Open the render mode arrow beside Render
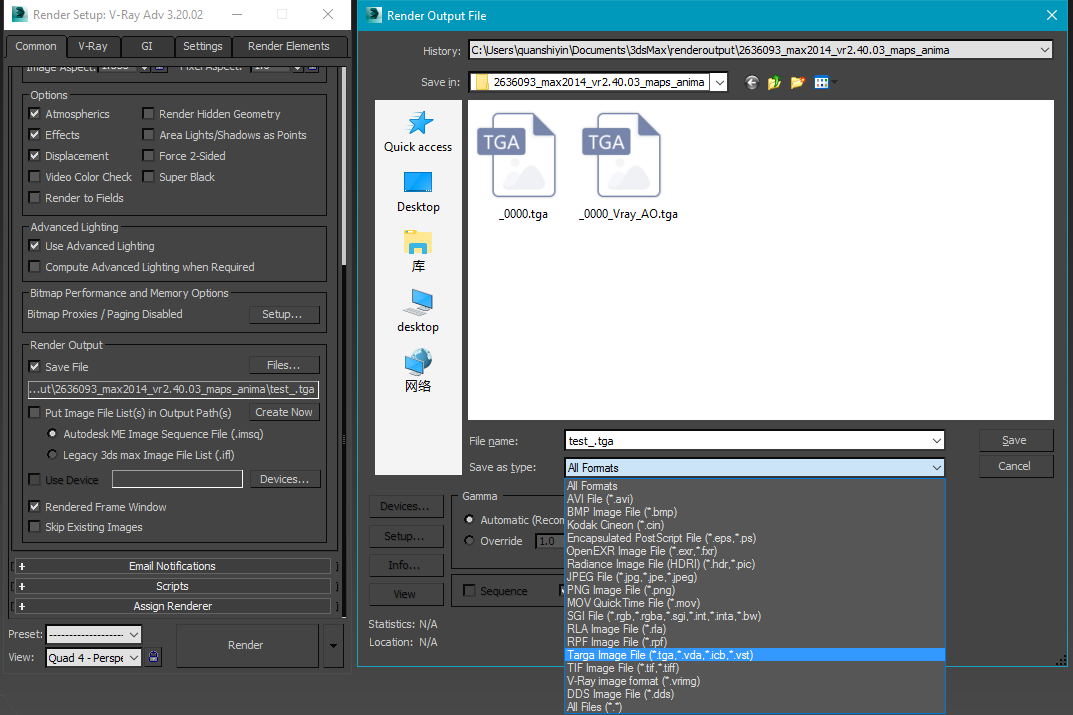Image resolution: width=1073 pixels, height=715 pixels. [x=333, y=645]
